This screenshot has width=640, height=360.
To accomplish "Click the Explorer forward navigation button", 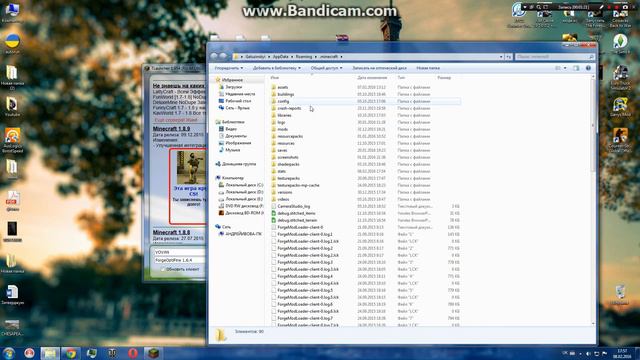I will (223, 56).
